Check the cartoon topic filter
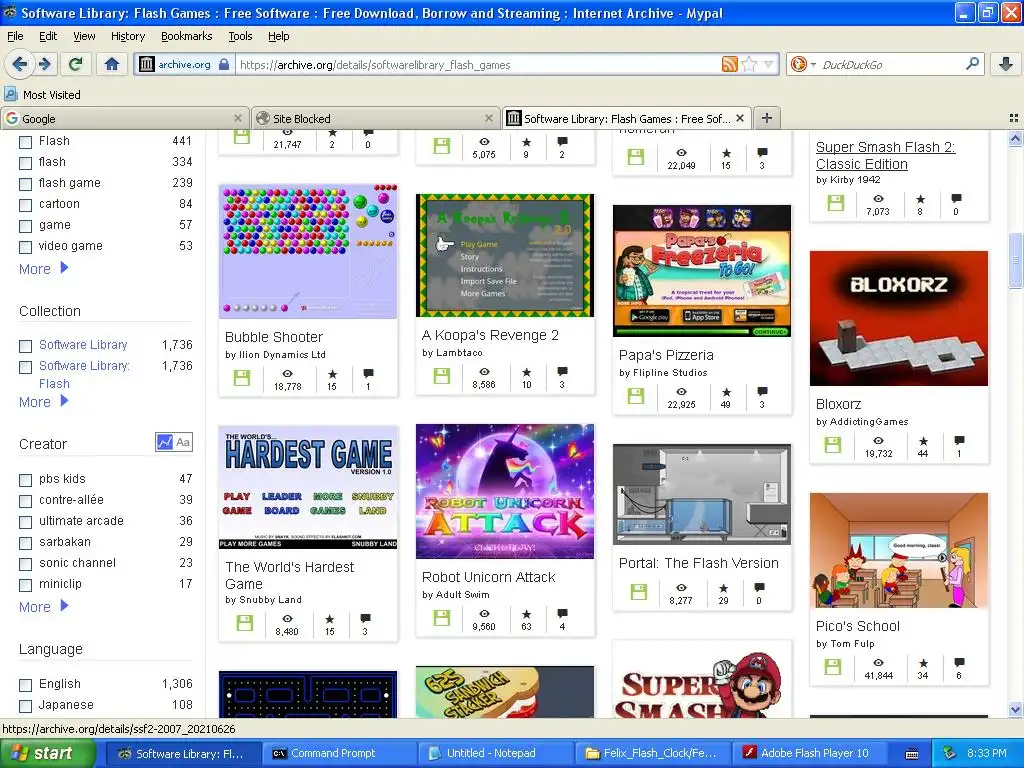This screenshot has height=768, width=1024. 25,205
